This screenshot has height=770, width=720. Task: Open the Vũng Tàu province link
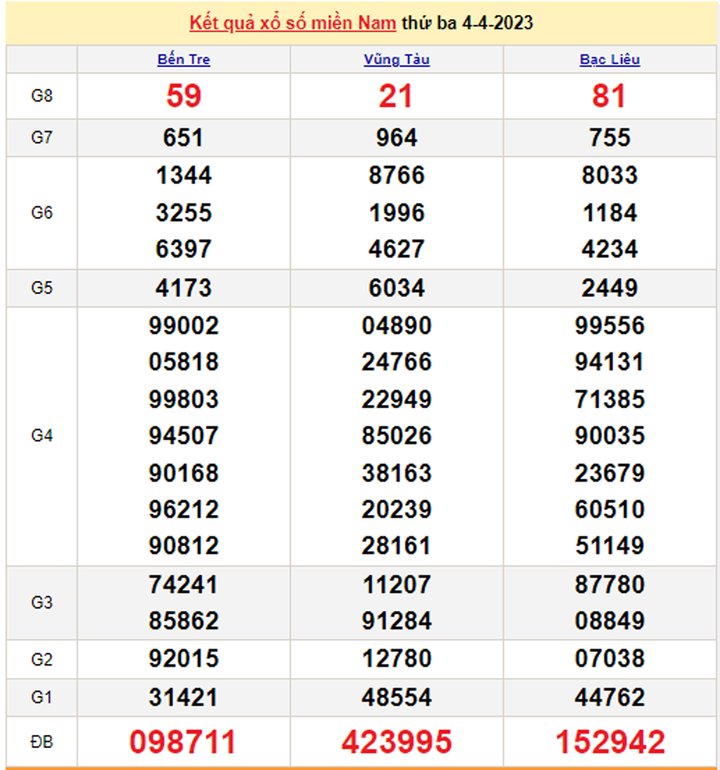[x=396, y=60]
